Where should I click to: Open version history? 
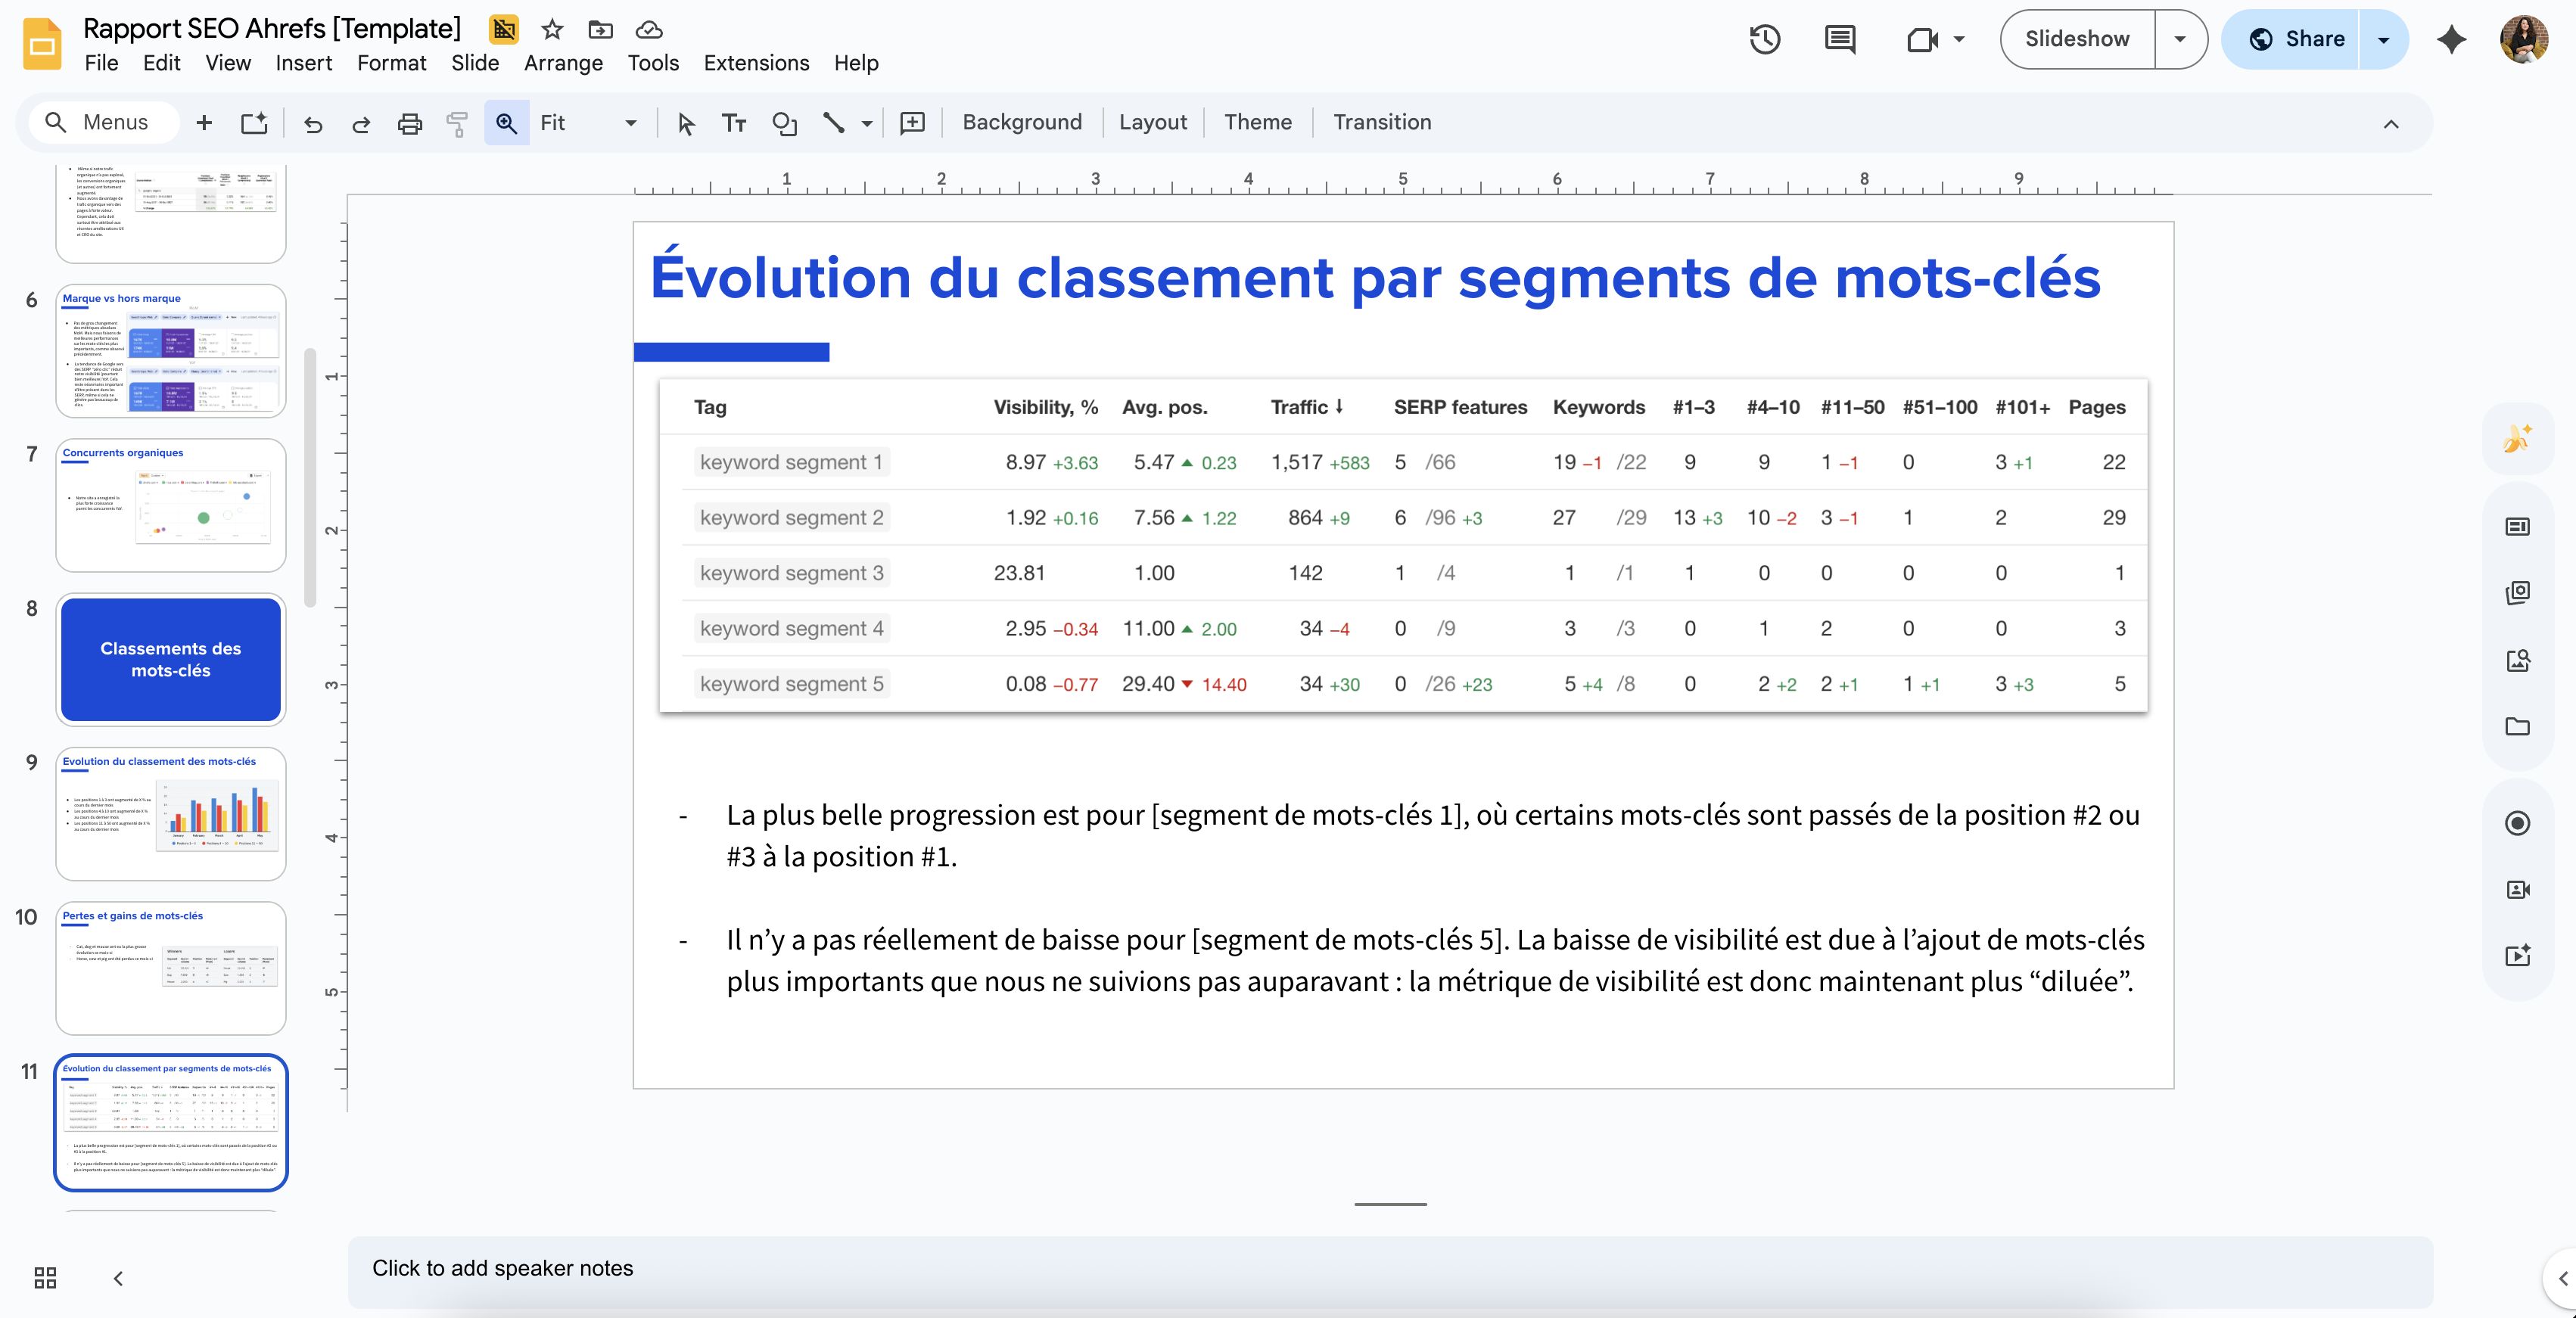tap(1764, 40)
